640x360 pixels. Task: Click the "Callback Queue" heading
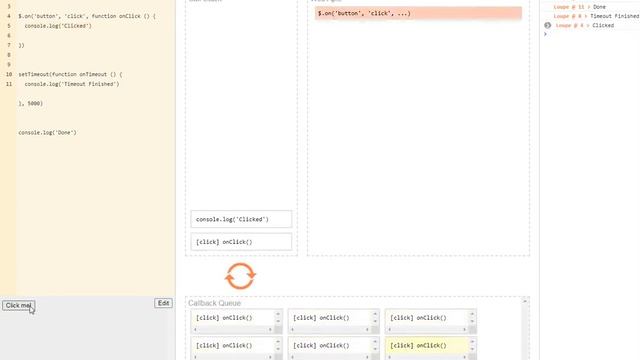click(x=214, y=303)
